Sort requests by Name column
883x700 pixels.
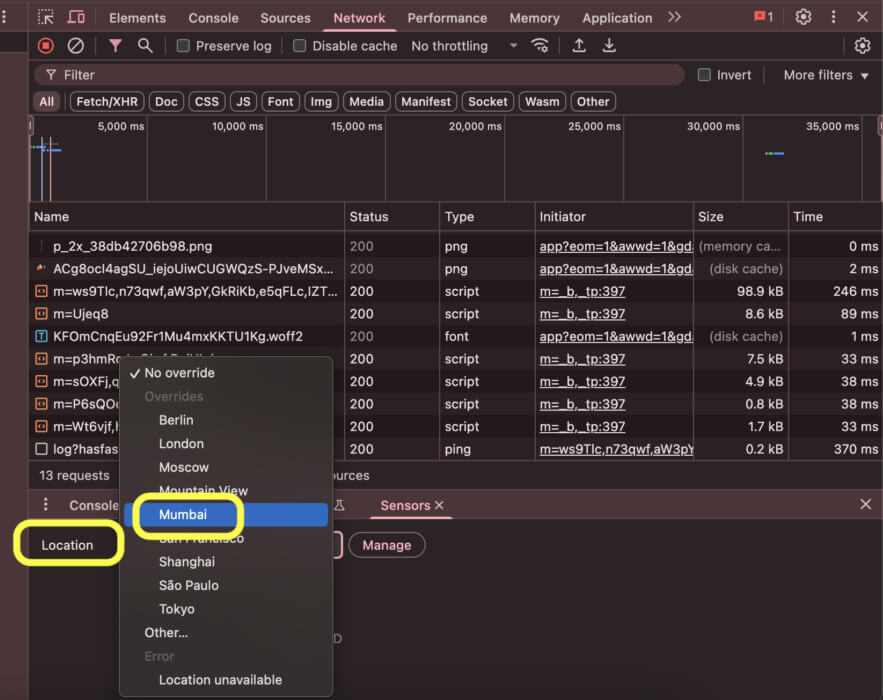pyautogui.click(x=186, y=217)
